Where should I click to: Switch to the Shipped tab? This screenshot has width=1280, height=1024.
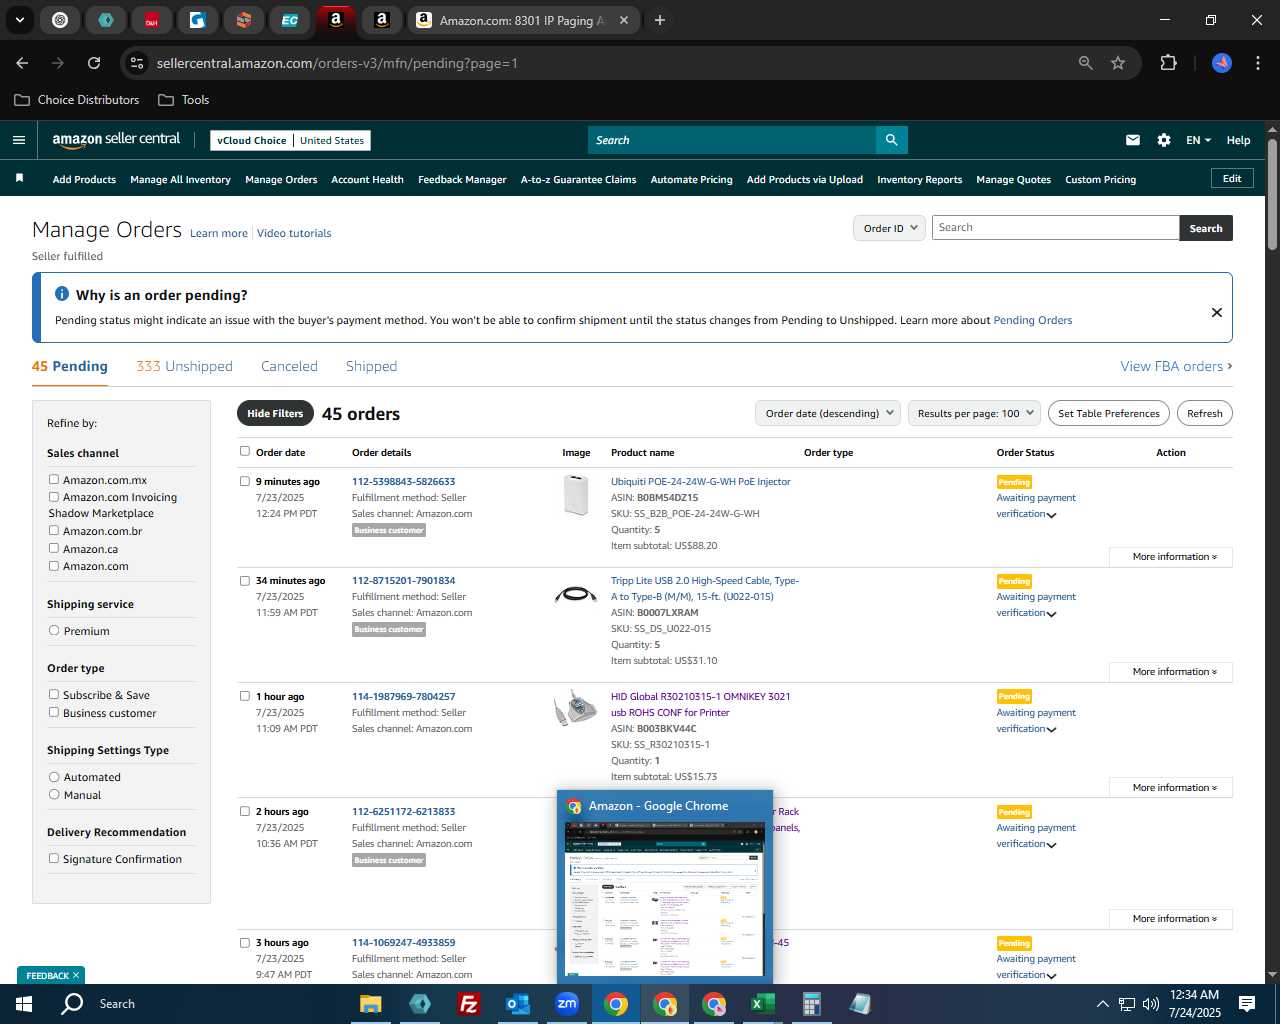tap(371, 366)
